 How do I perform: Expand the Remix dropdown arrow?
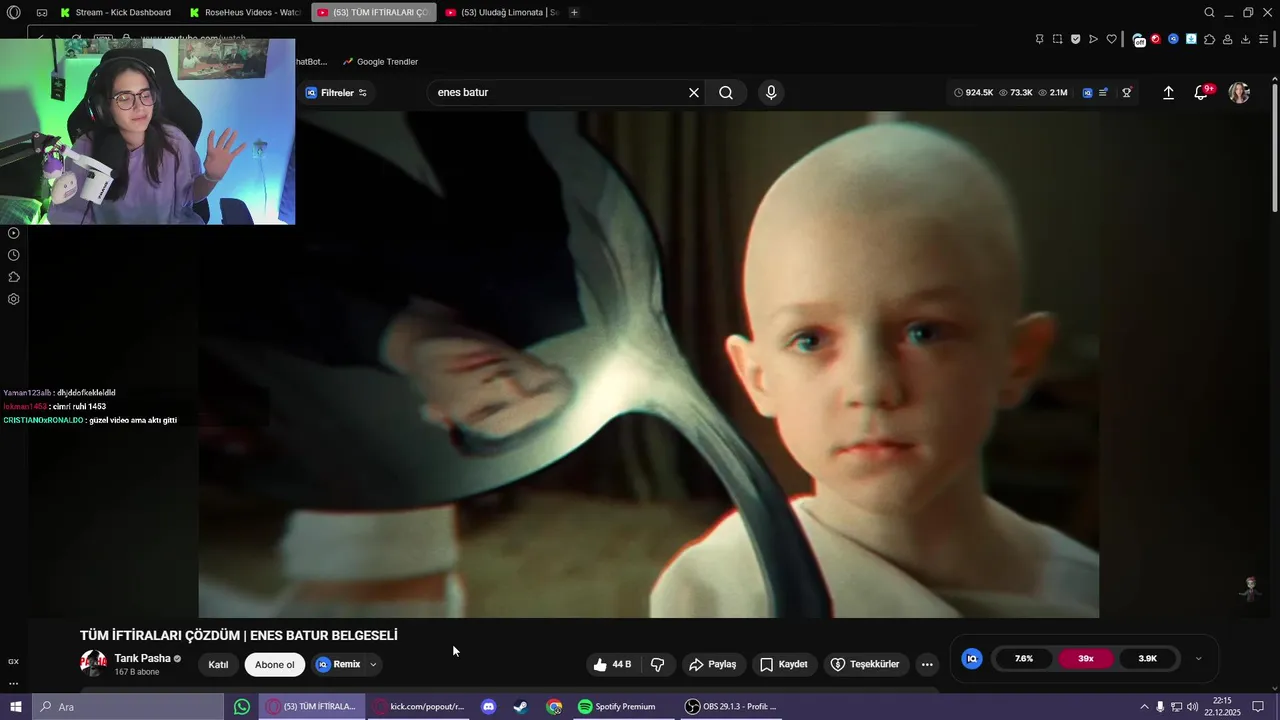point(373,664)
